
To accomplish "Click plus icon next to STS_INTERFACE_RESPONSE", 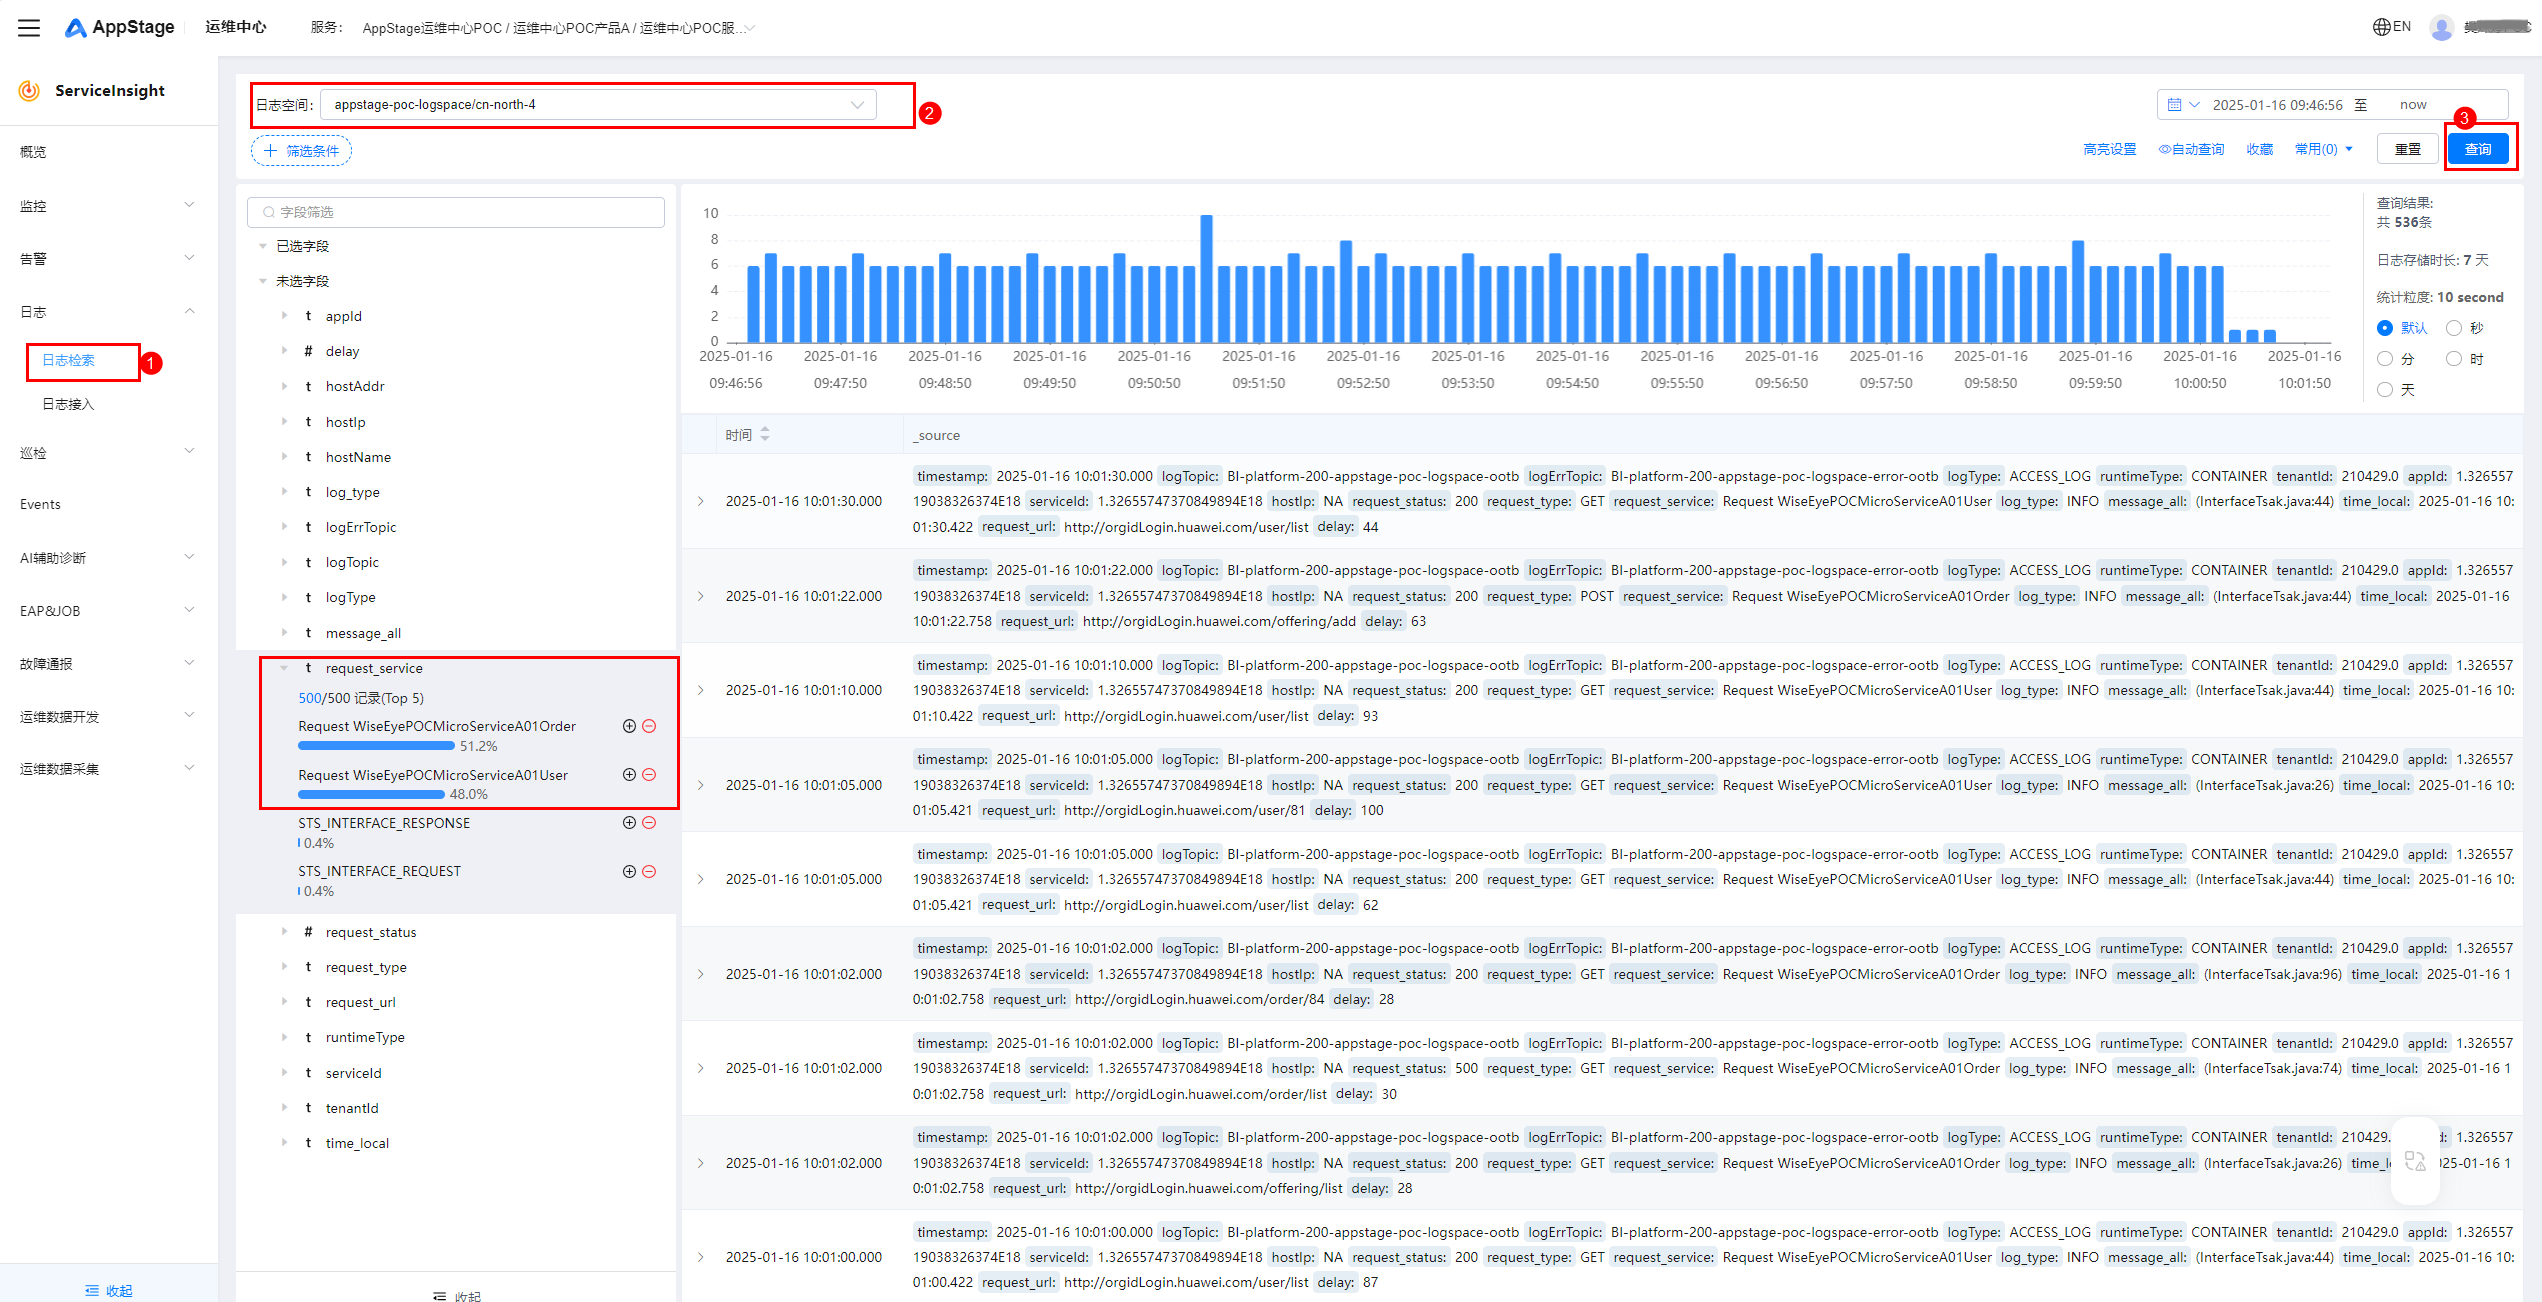I will click(629, 822).
